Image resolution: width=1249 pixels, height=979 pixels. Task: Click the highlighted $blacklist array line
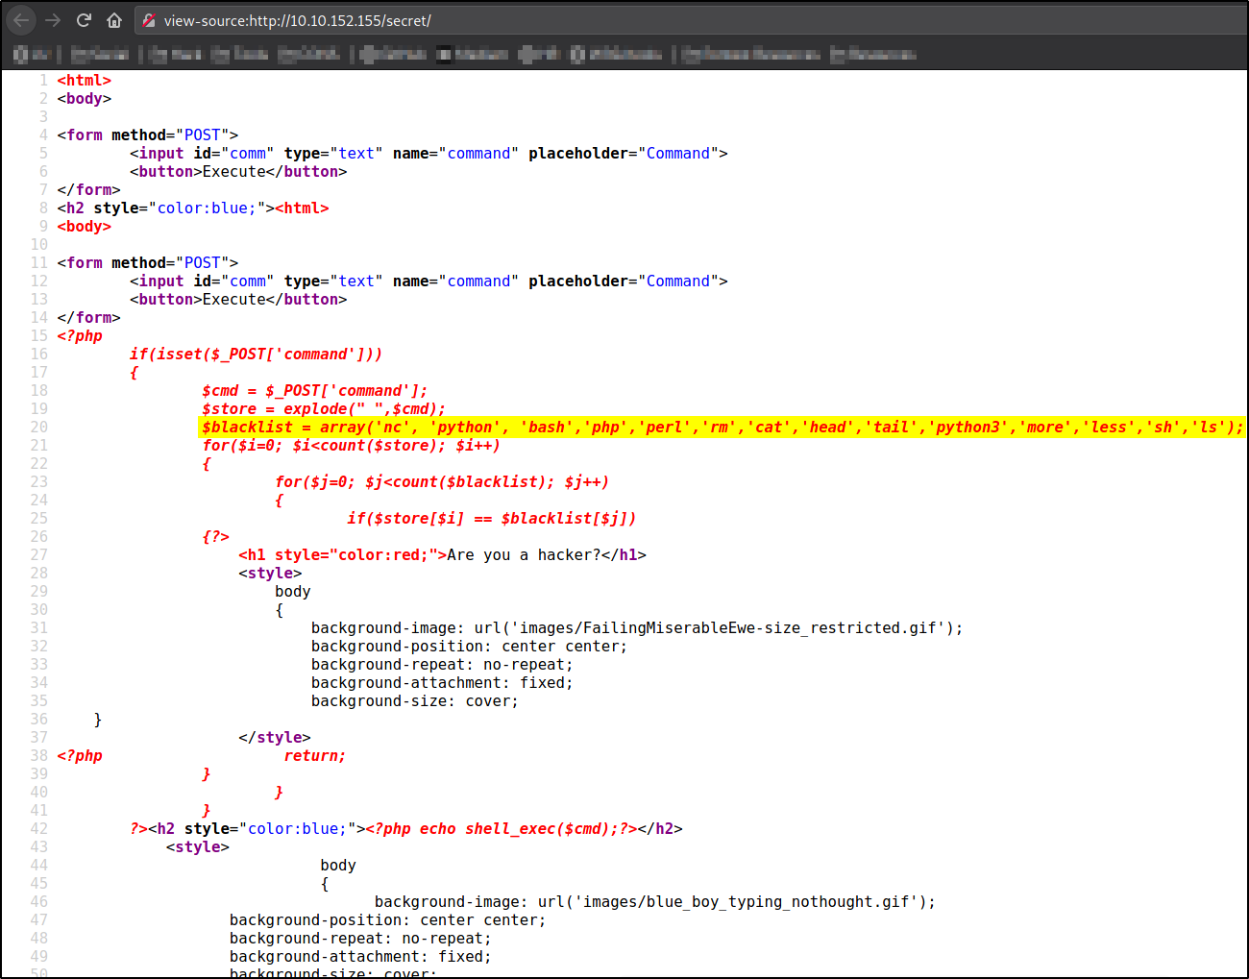click(722, 427)
